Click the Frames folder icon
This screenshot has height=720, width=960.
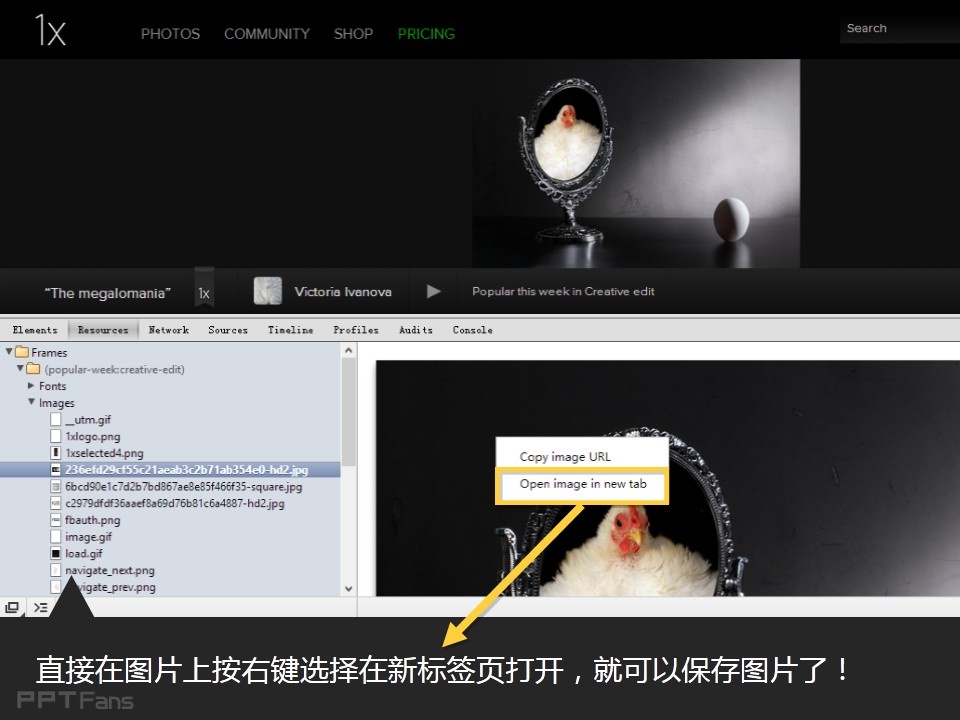coord(22,352)
